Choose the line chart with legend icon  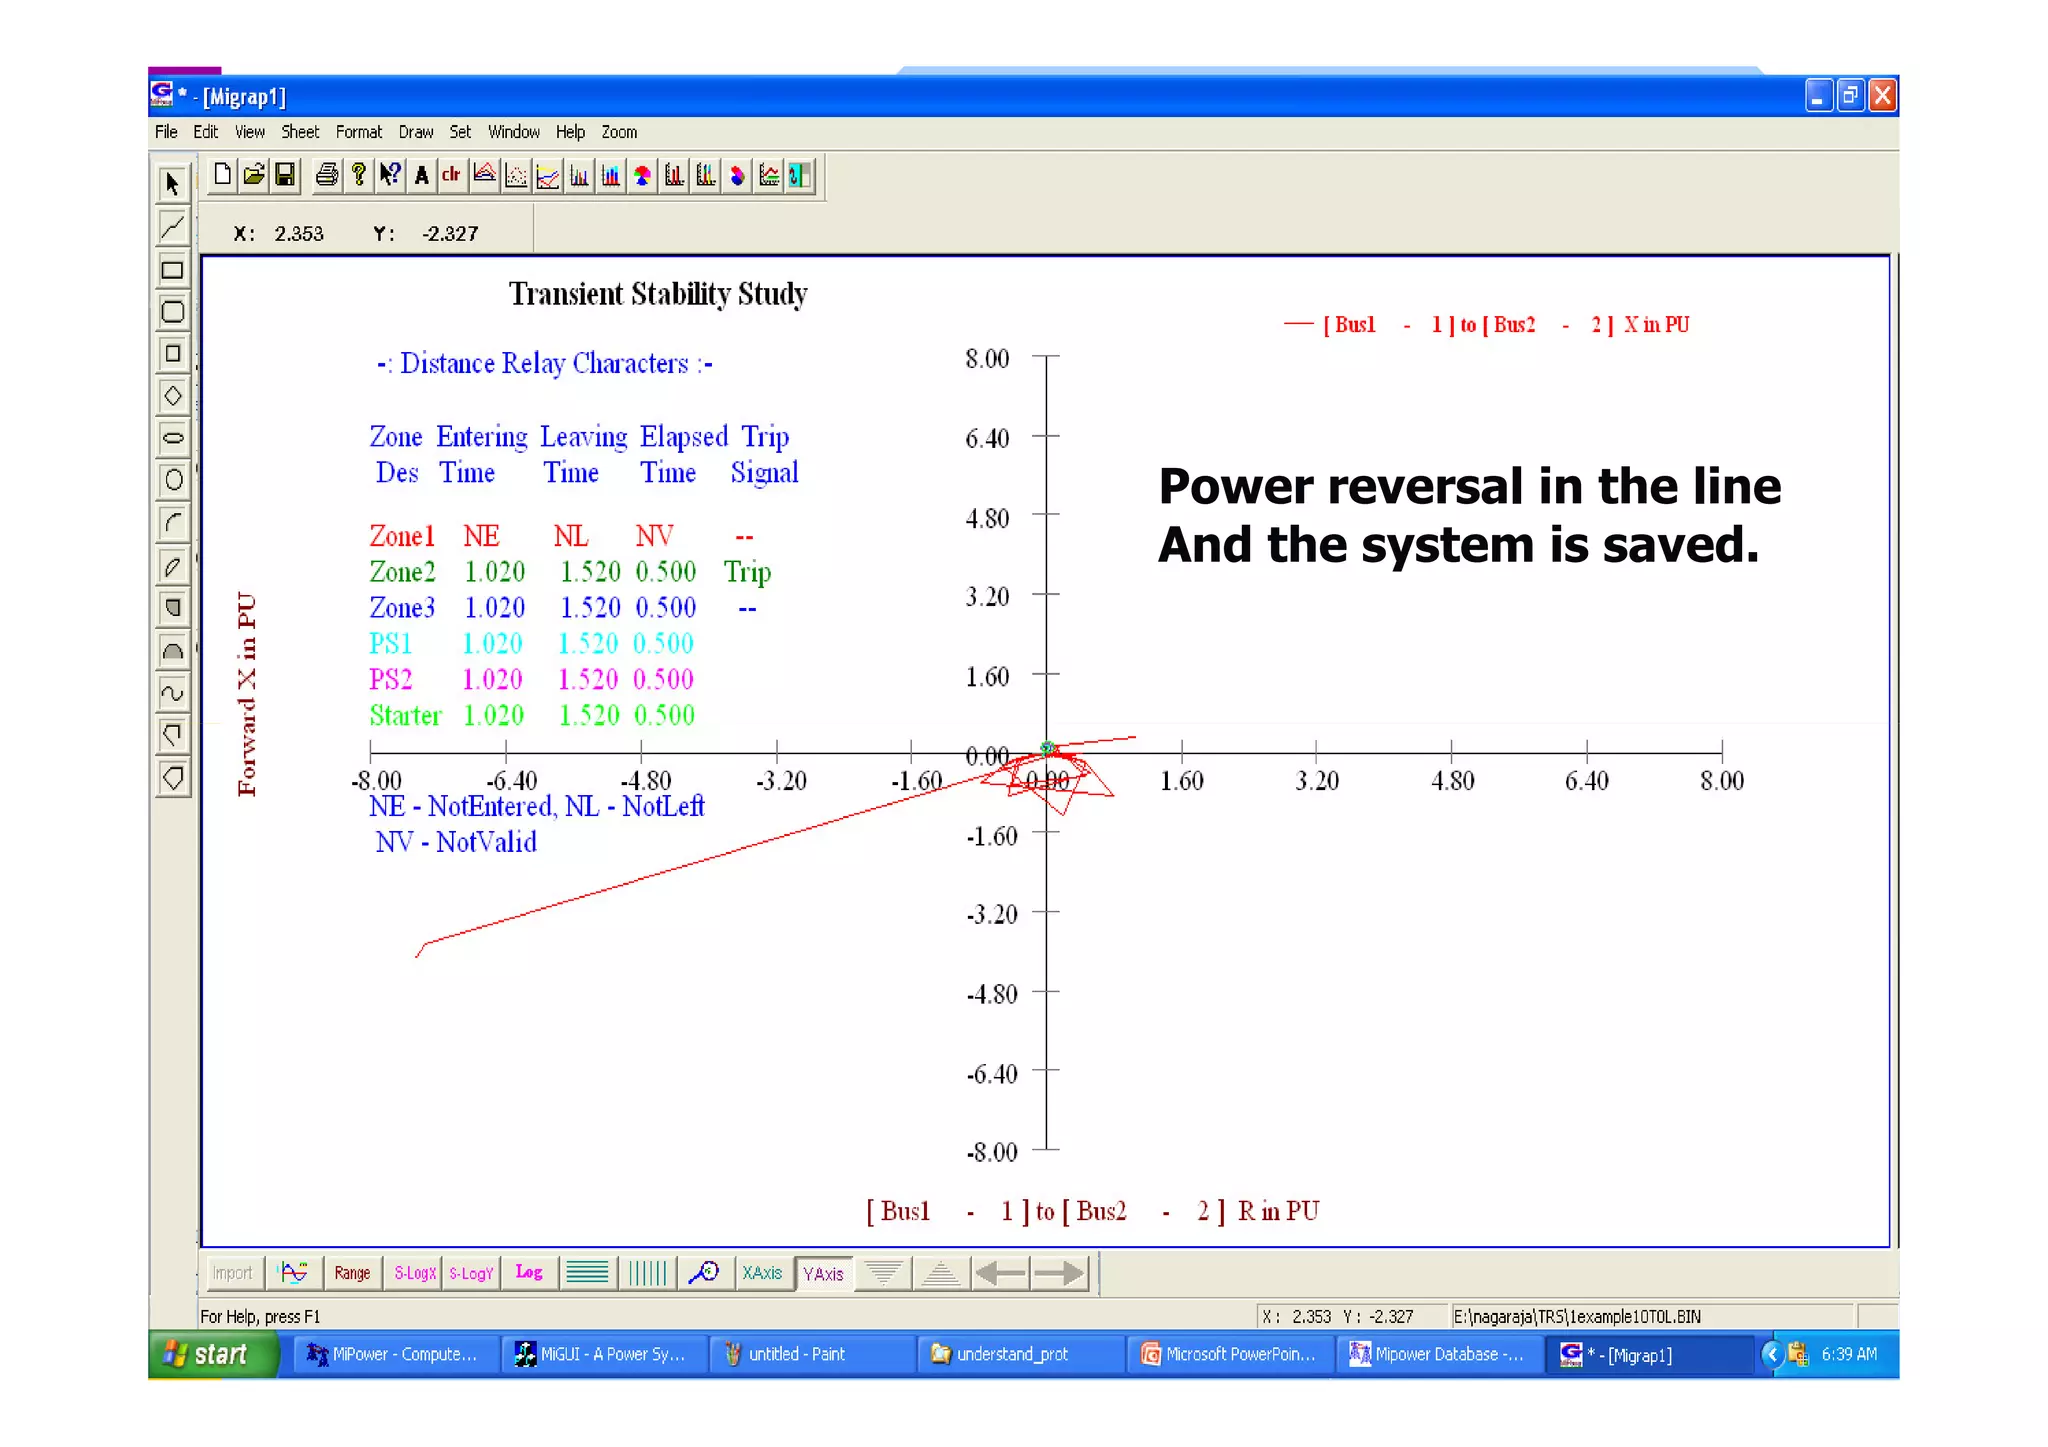pyautogui.click(x=769, y=176)
